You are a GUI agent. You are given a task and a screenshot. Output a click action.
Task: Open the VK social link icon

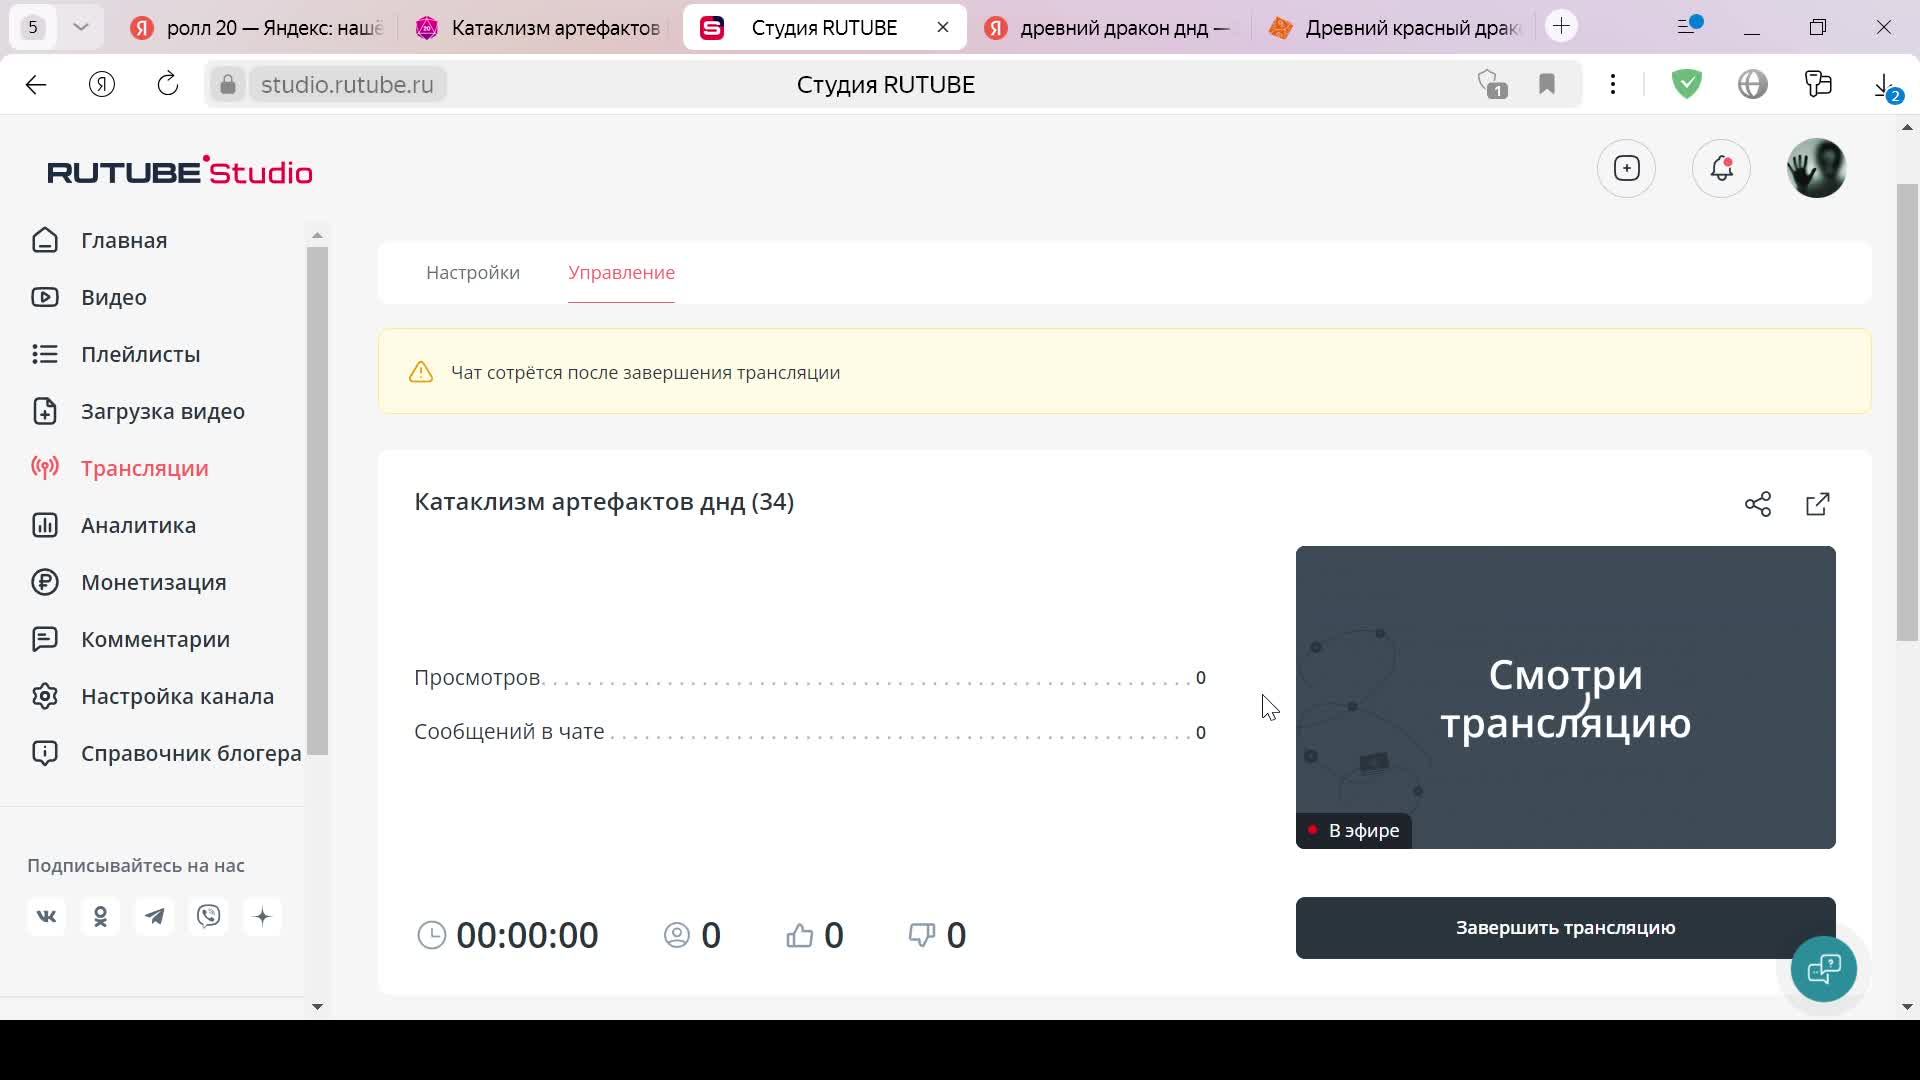(47, 916)
